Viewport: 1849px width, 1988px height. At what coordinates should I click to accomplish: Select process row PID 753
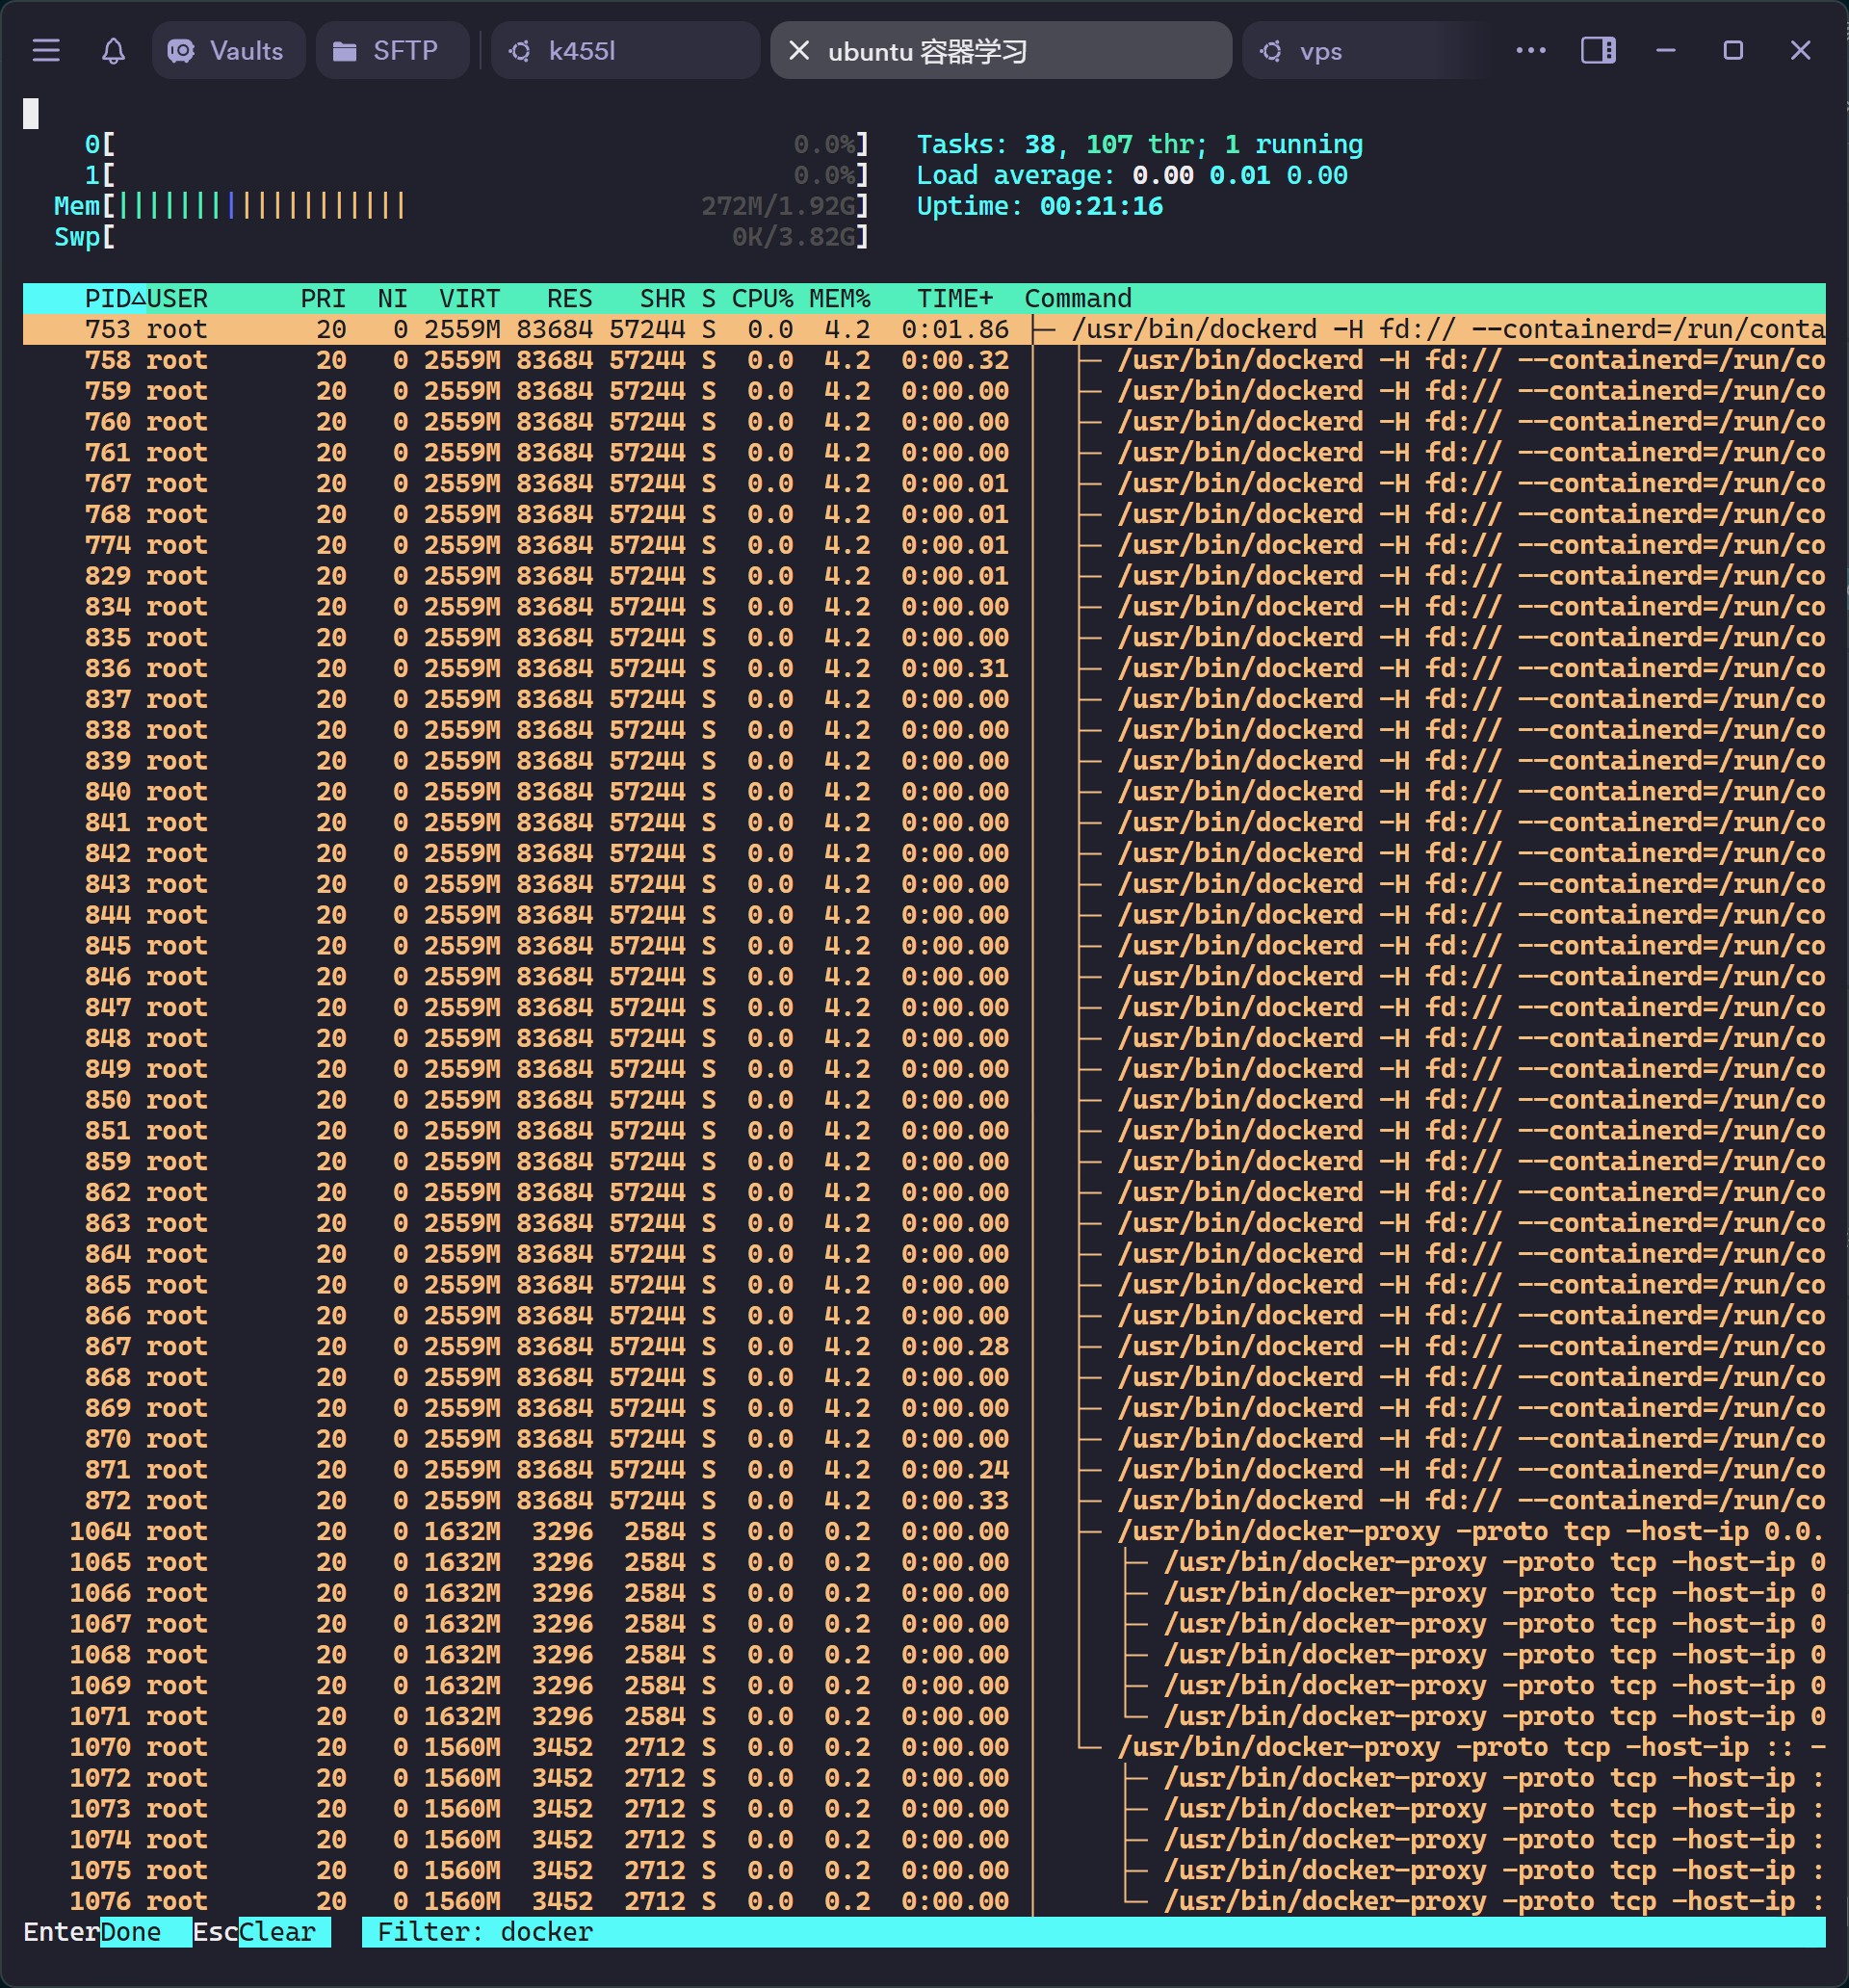pyautogui.click(x=924, y=329)
